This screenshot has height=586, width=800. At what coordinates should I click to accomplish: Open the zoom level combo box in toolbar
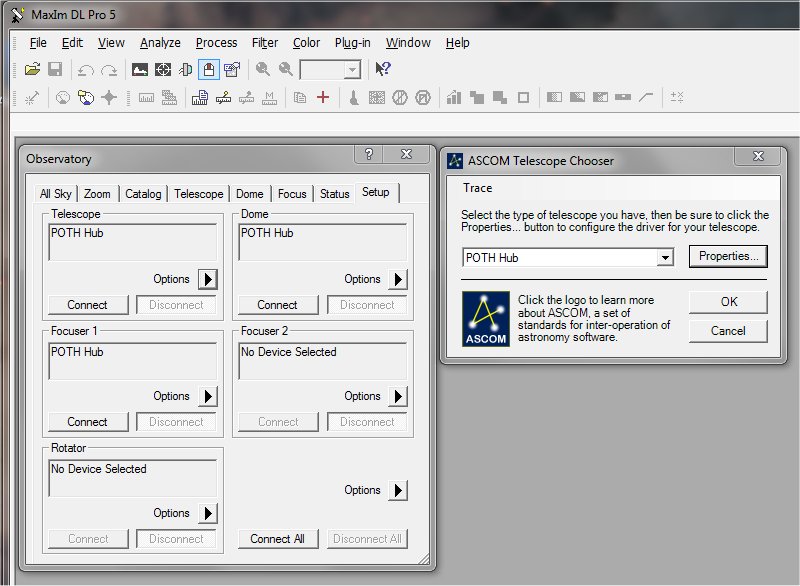331,70
